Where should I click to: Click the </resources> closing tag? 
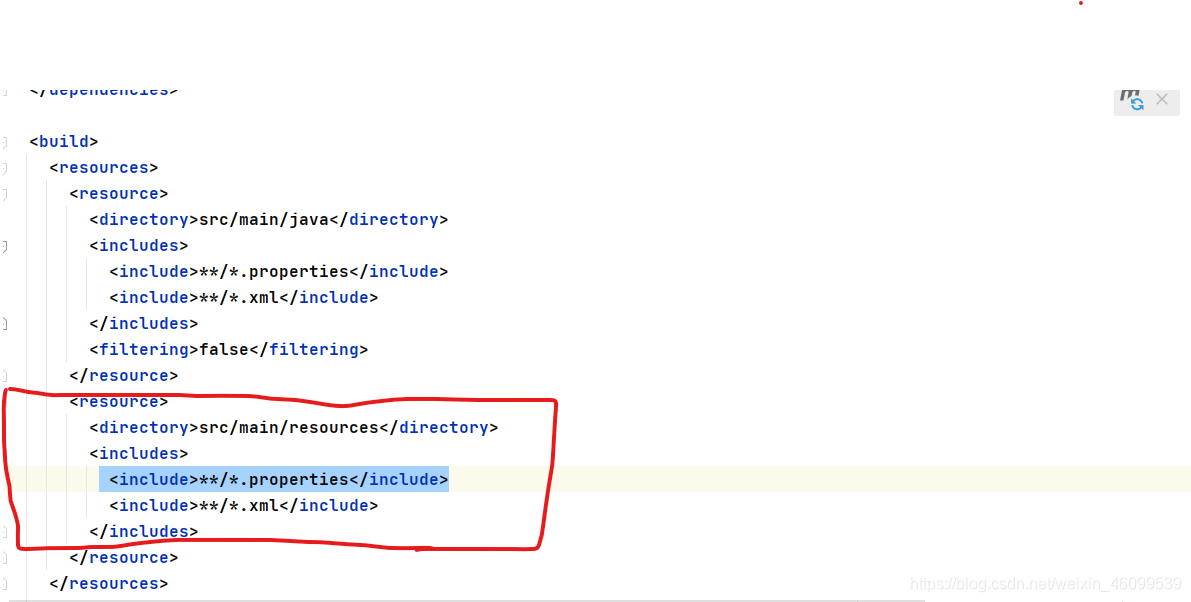point(110,583)
